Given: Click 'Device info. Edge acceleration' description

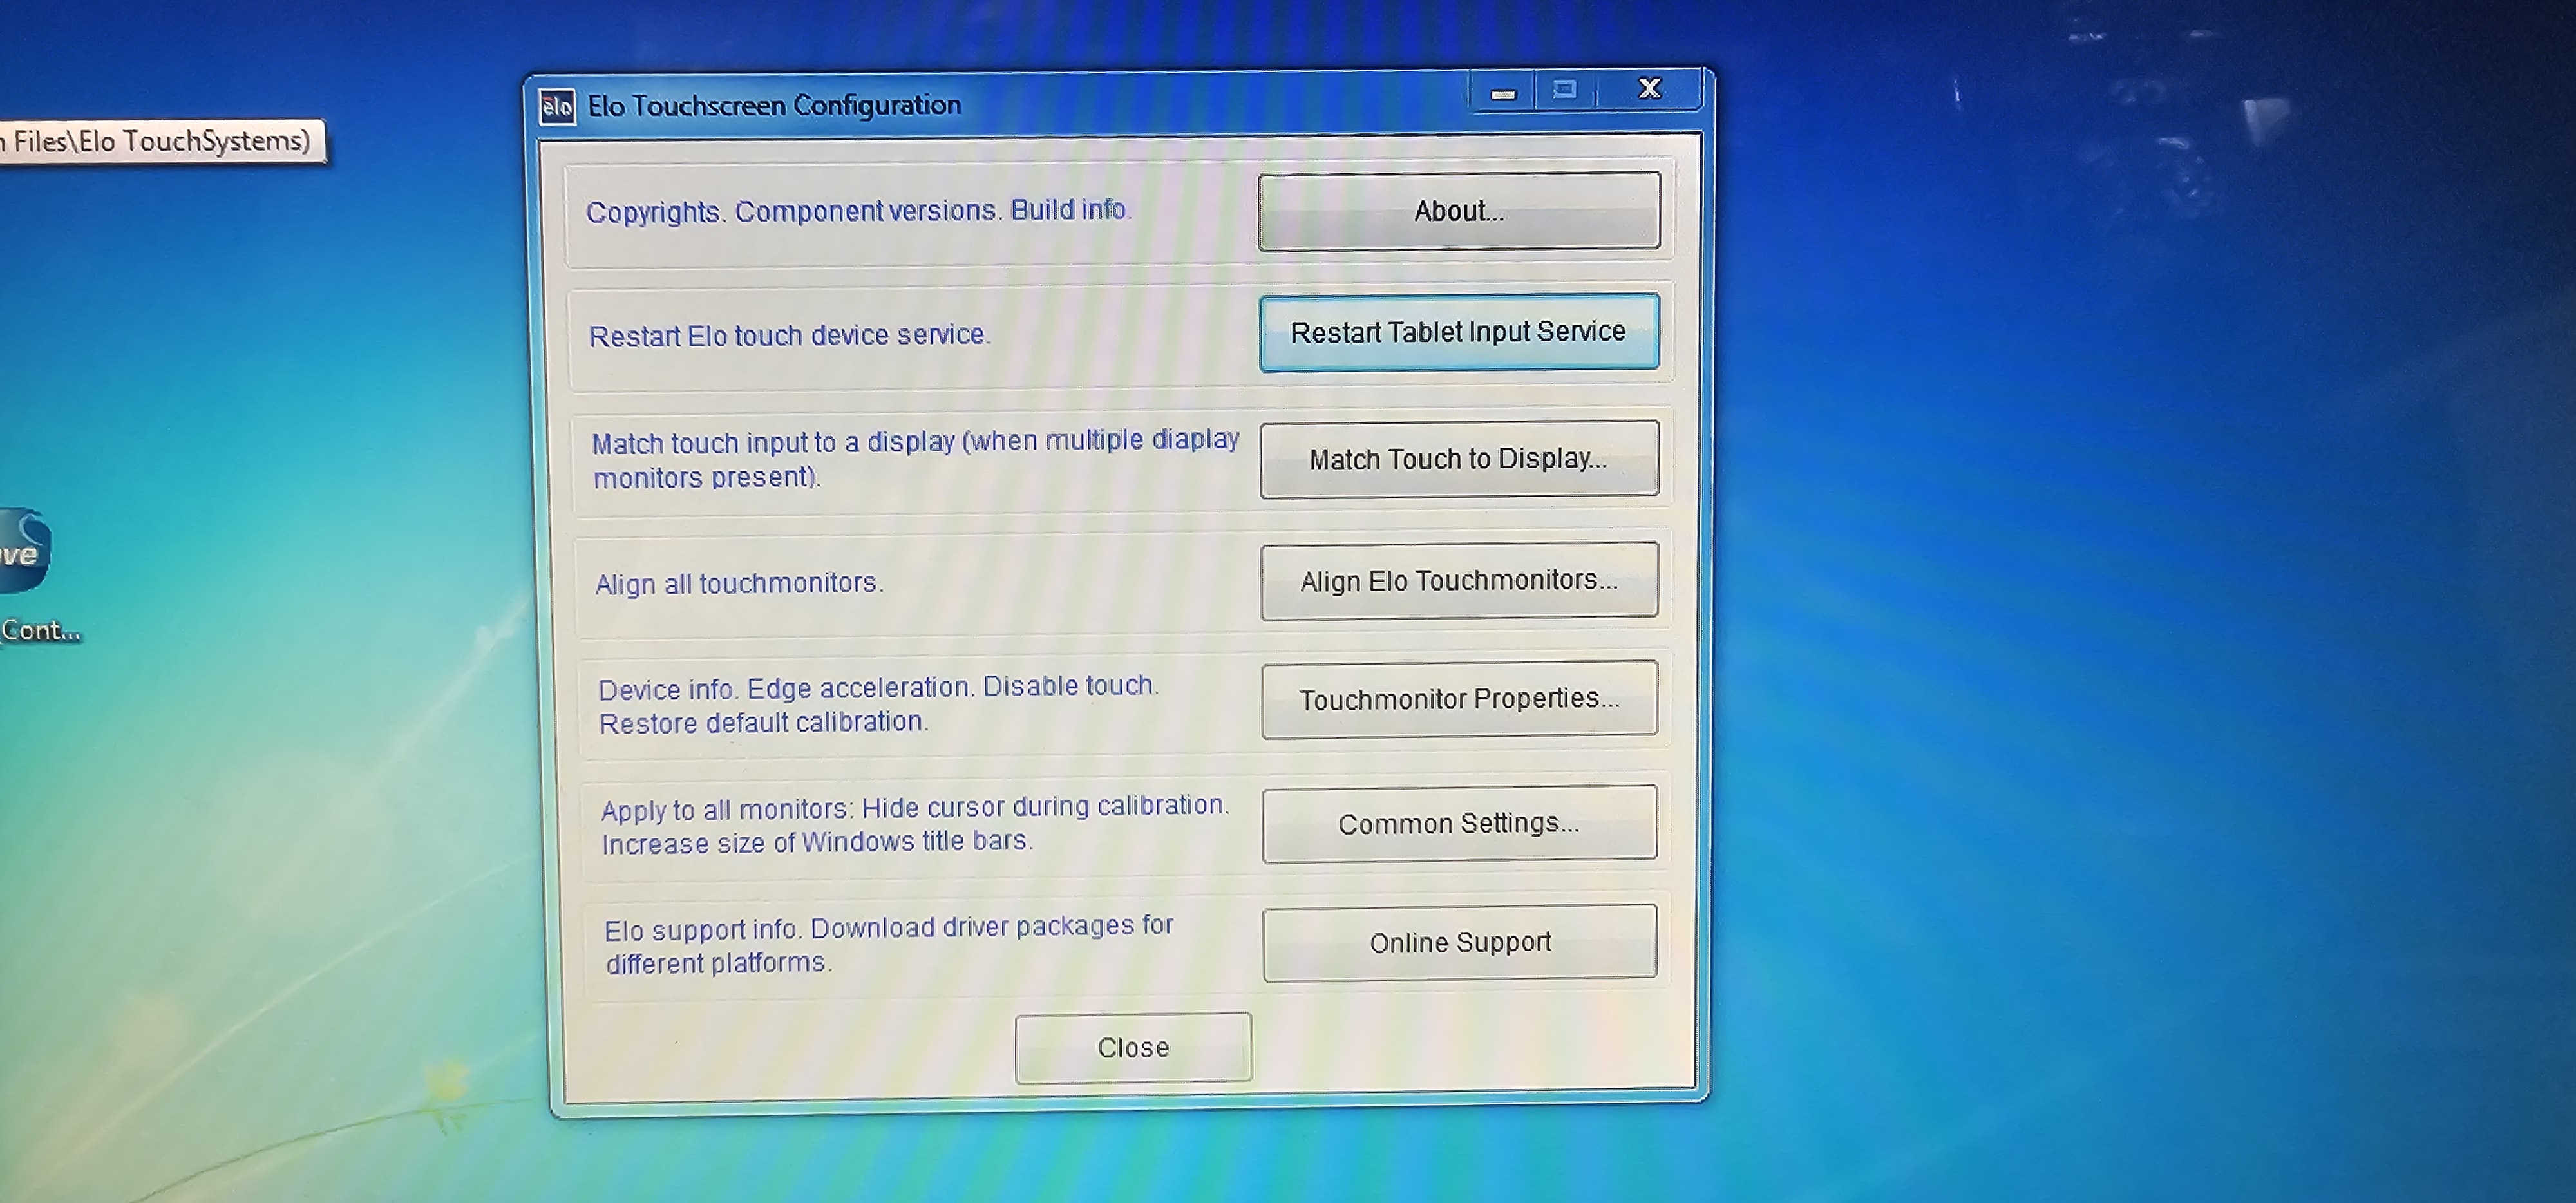Looking at the screenshot, I should tap(878, 705).
